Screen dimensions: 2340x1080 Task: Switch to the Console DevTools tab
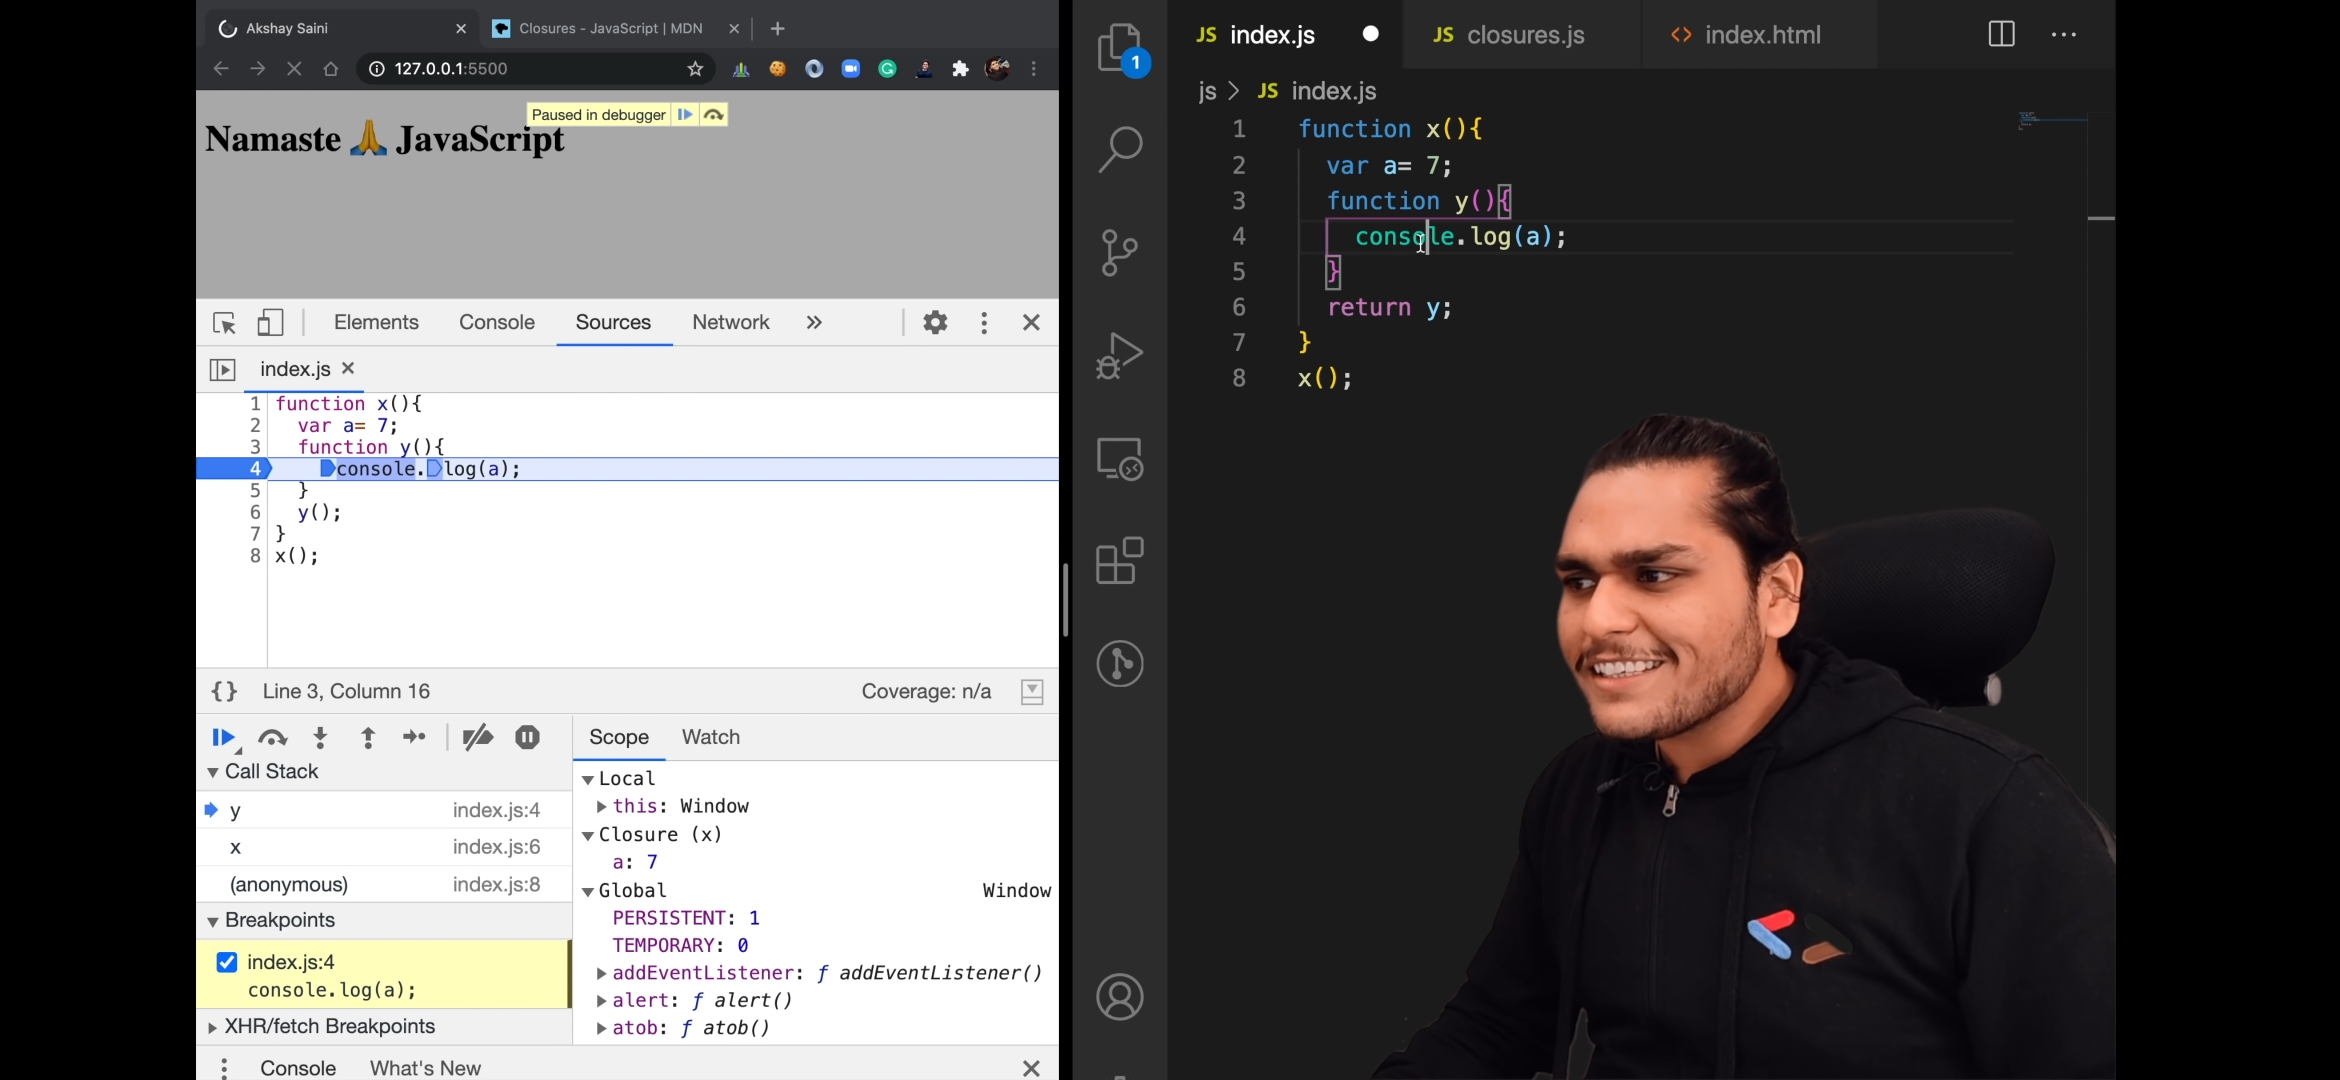pyautogui.click(x=497, y=323)
